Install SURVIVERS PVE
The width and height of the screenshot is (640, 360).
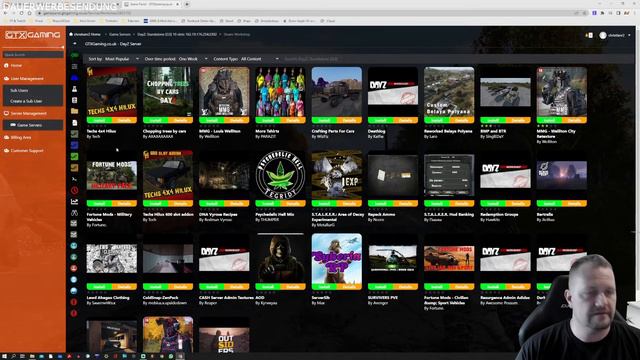pos(380,287)
